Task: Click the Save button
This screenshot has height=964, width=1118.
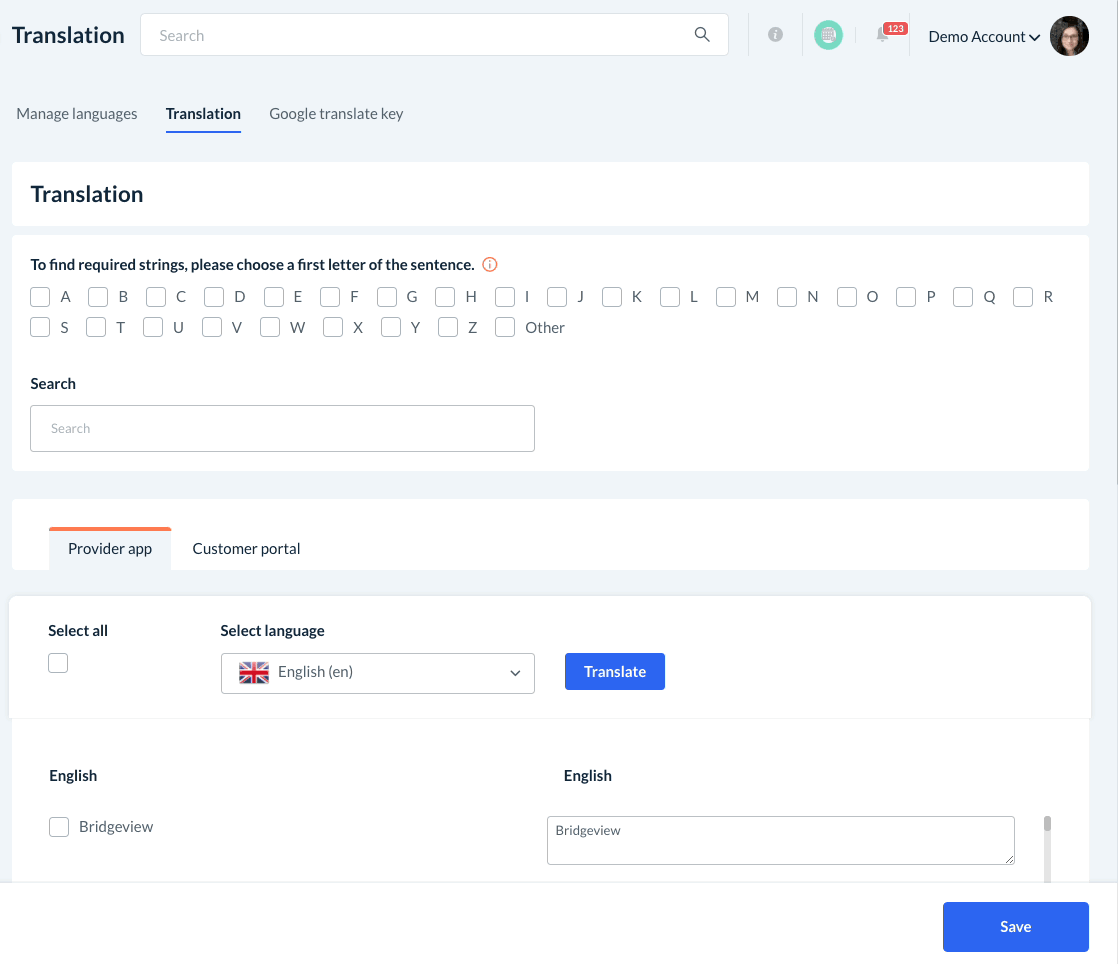Action: click(x=1015, y=927)
